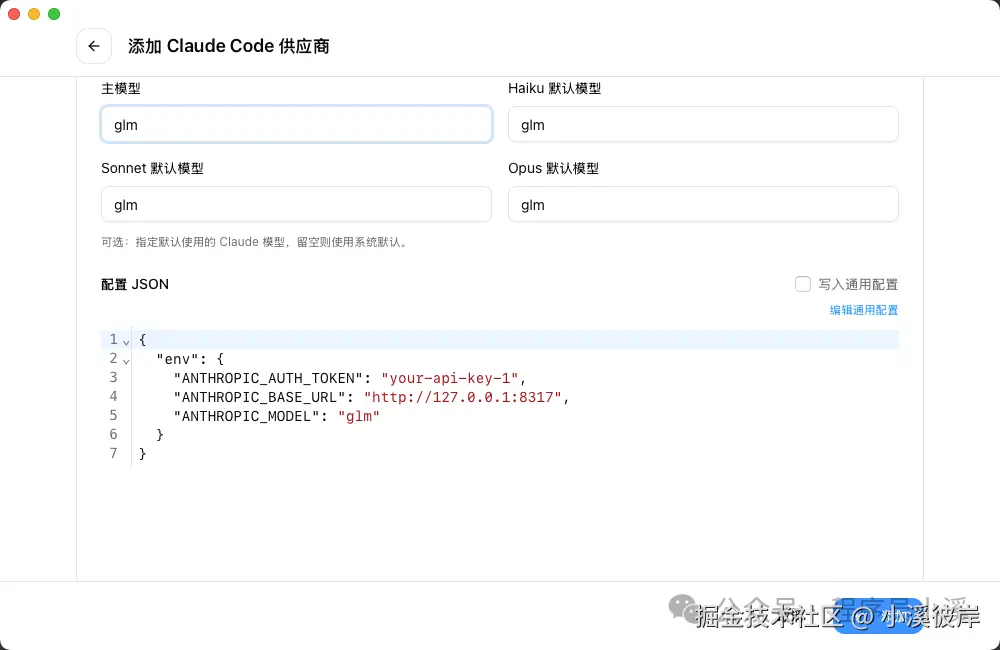The image size is (1000, 650).
Task: Click the "ANTHROPIC_BASE_URL" key text
Action: pyautogui.click(x=260, y=397)
